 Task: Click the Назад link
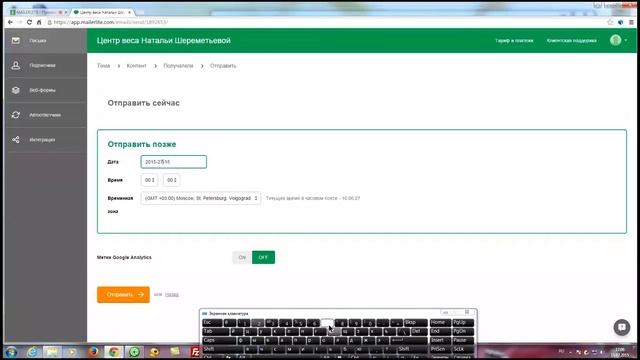[x=172, y=294]
